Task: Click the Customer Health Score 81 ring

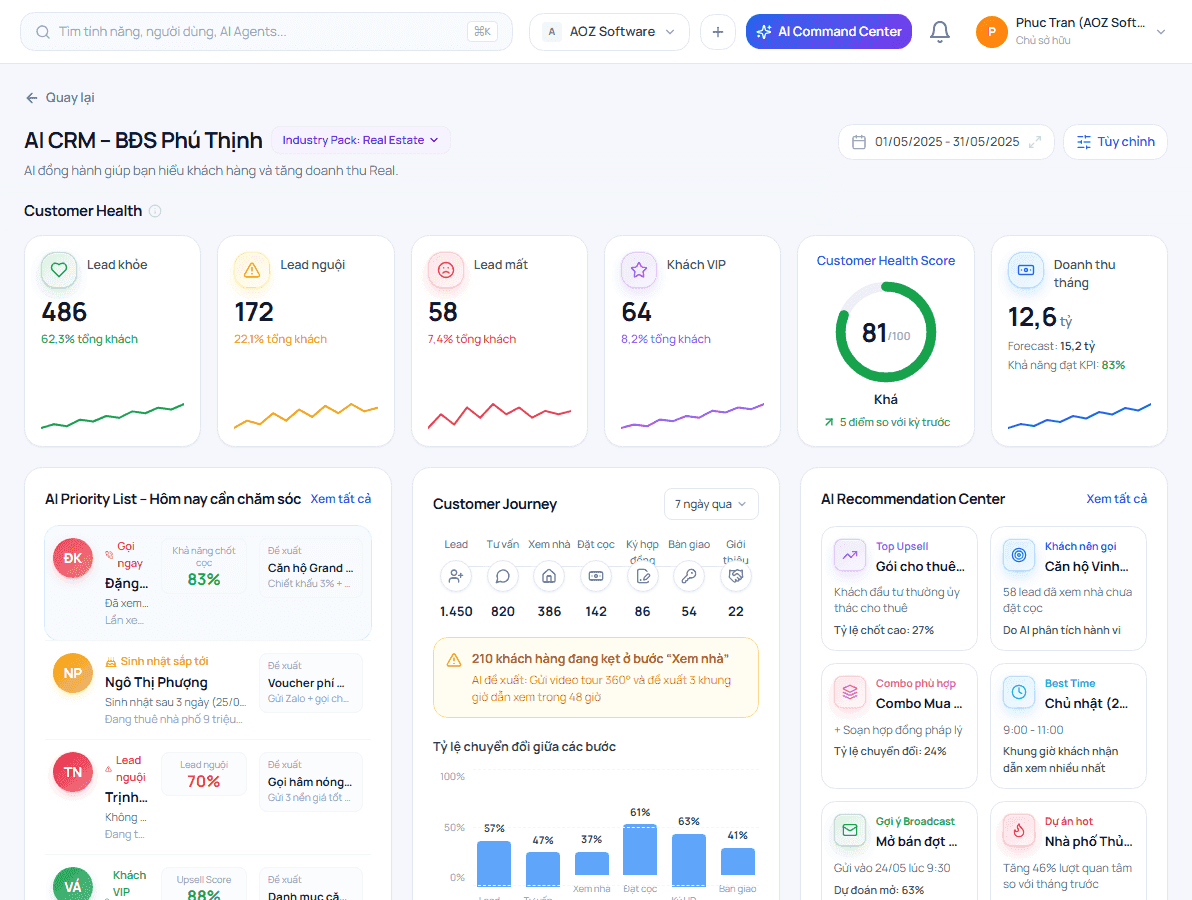Action: (x=886, y=332)
